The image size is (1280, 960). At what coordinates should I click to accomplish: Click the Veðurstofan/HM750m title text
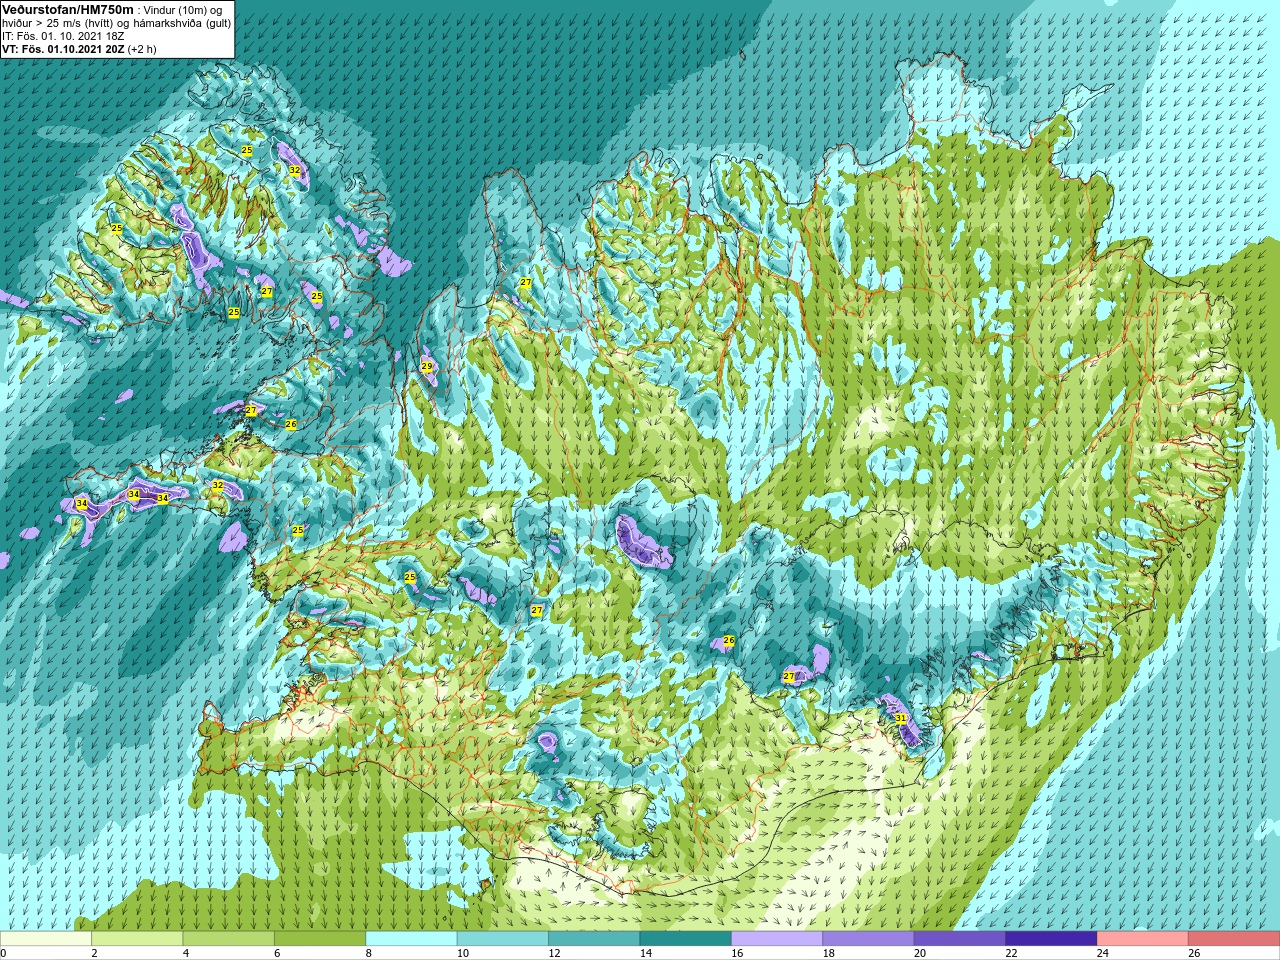(x=67, y=9)
